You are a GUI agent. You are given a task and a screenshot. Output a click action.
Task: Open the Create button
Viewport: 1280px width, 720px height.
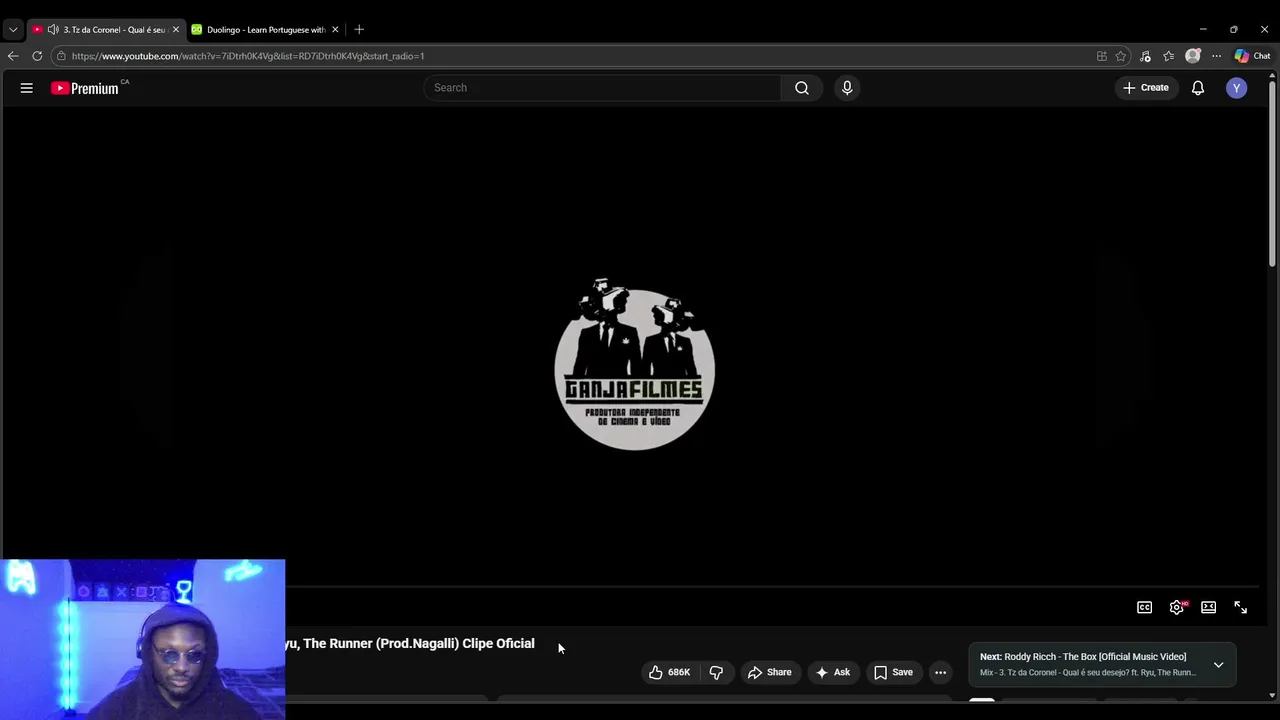1146,88
